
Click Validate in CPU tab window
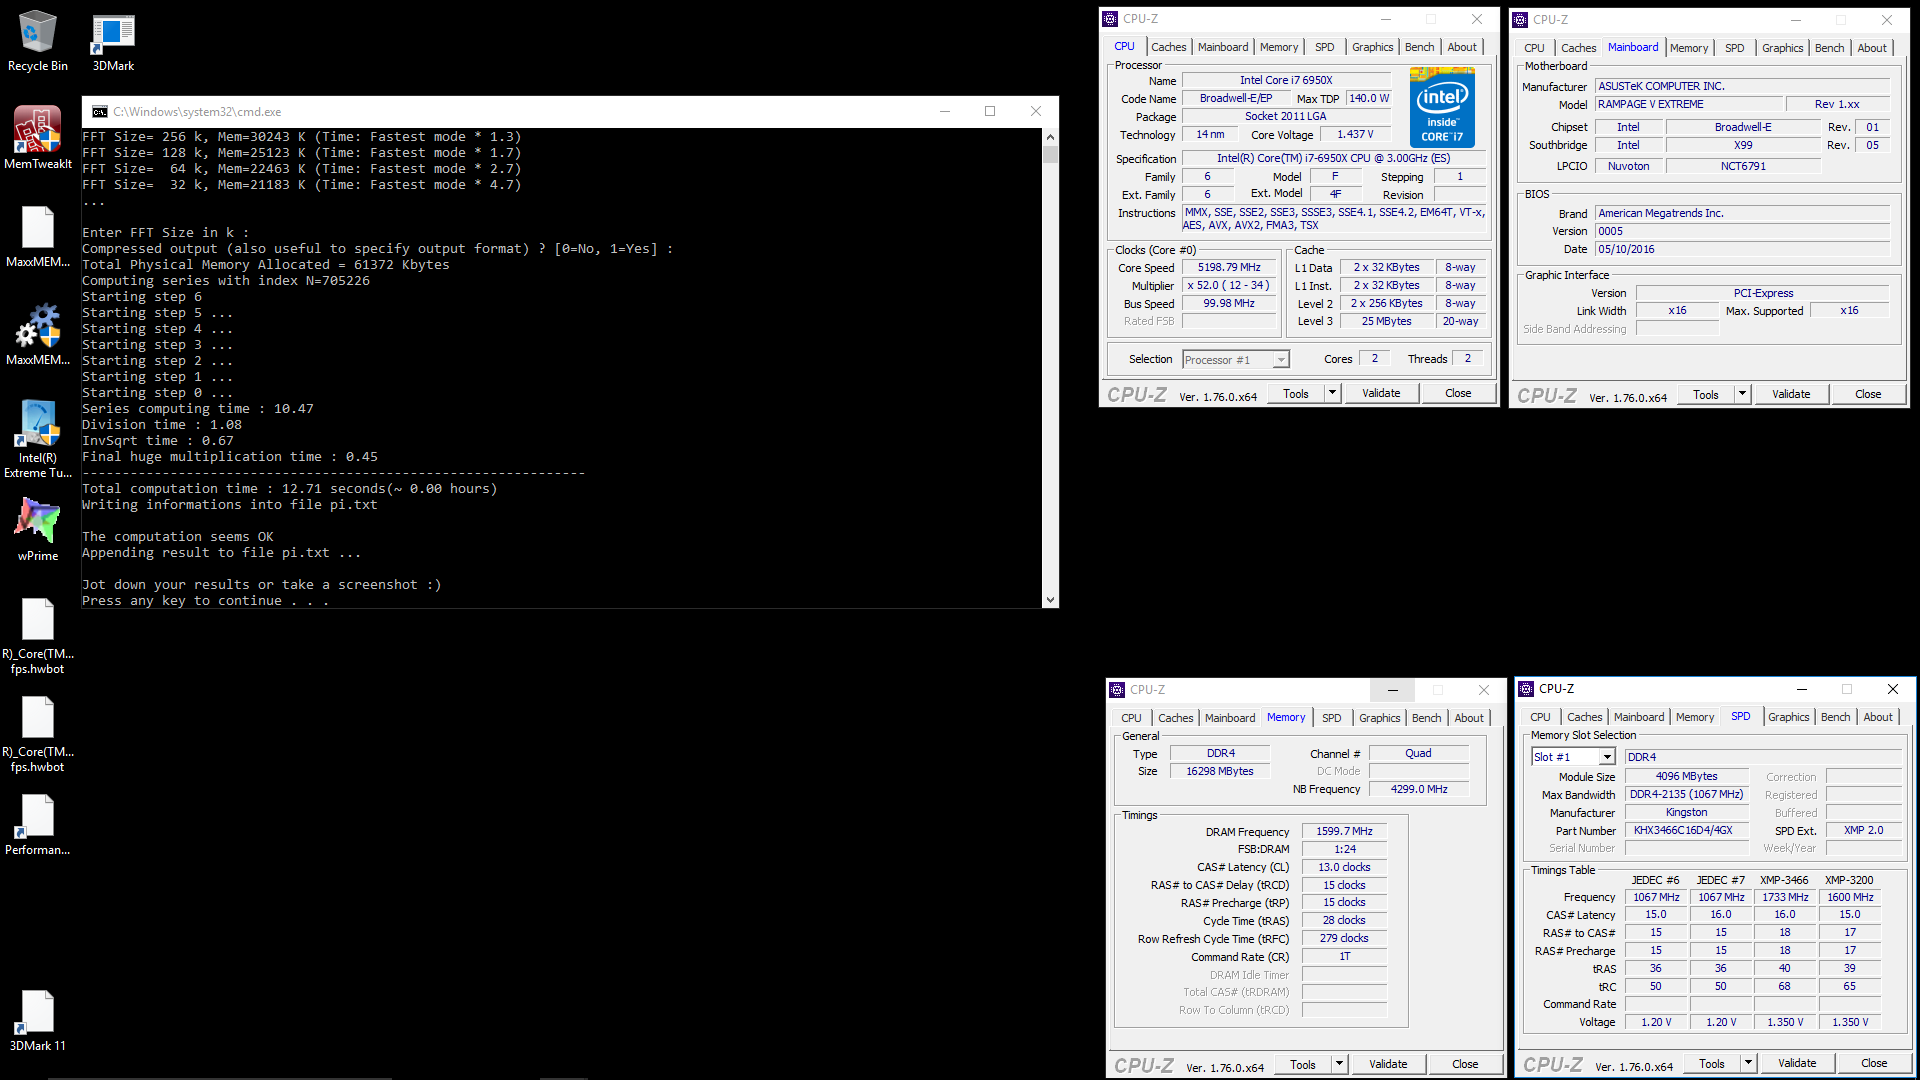coord(1381,394)
